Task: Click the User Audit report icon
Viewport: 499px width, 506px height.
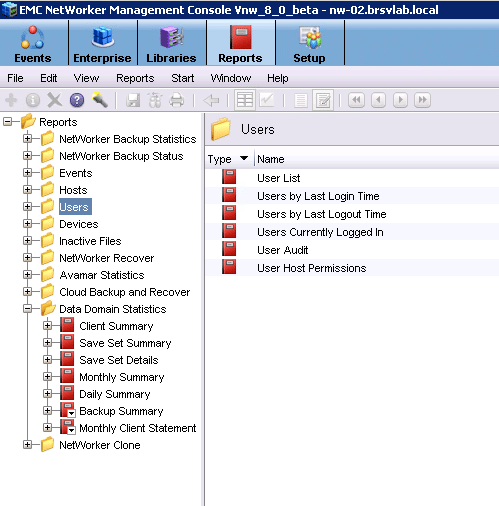Action: (229, 249)
